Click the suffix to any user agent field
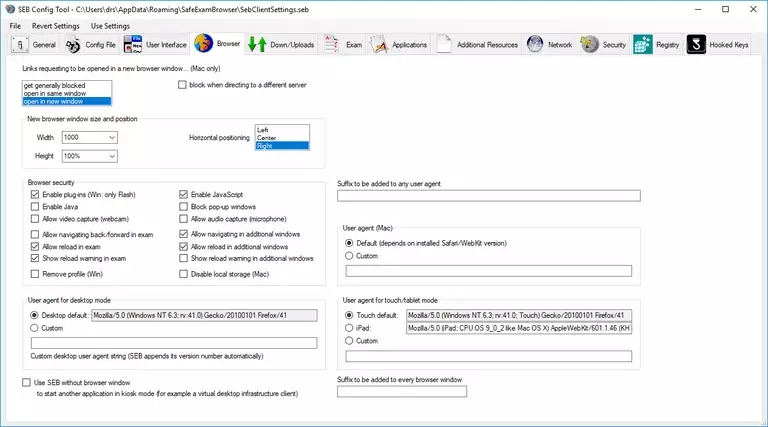The width and height of the screenshot is (768, 427). (488, 196)
